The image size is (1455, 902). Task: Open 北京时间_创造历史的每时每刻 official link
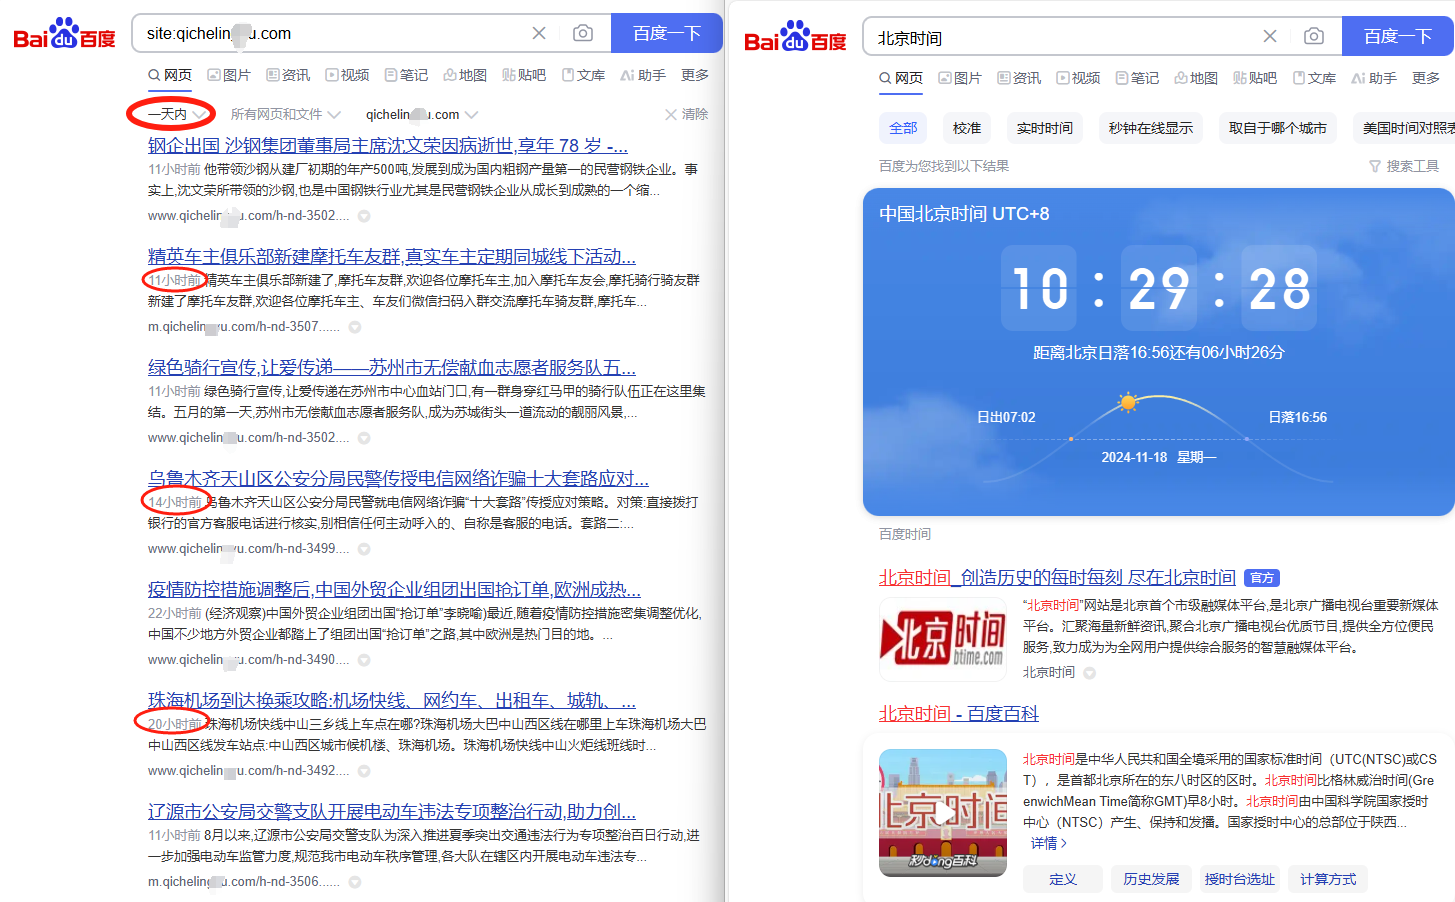click(1057, 578)
